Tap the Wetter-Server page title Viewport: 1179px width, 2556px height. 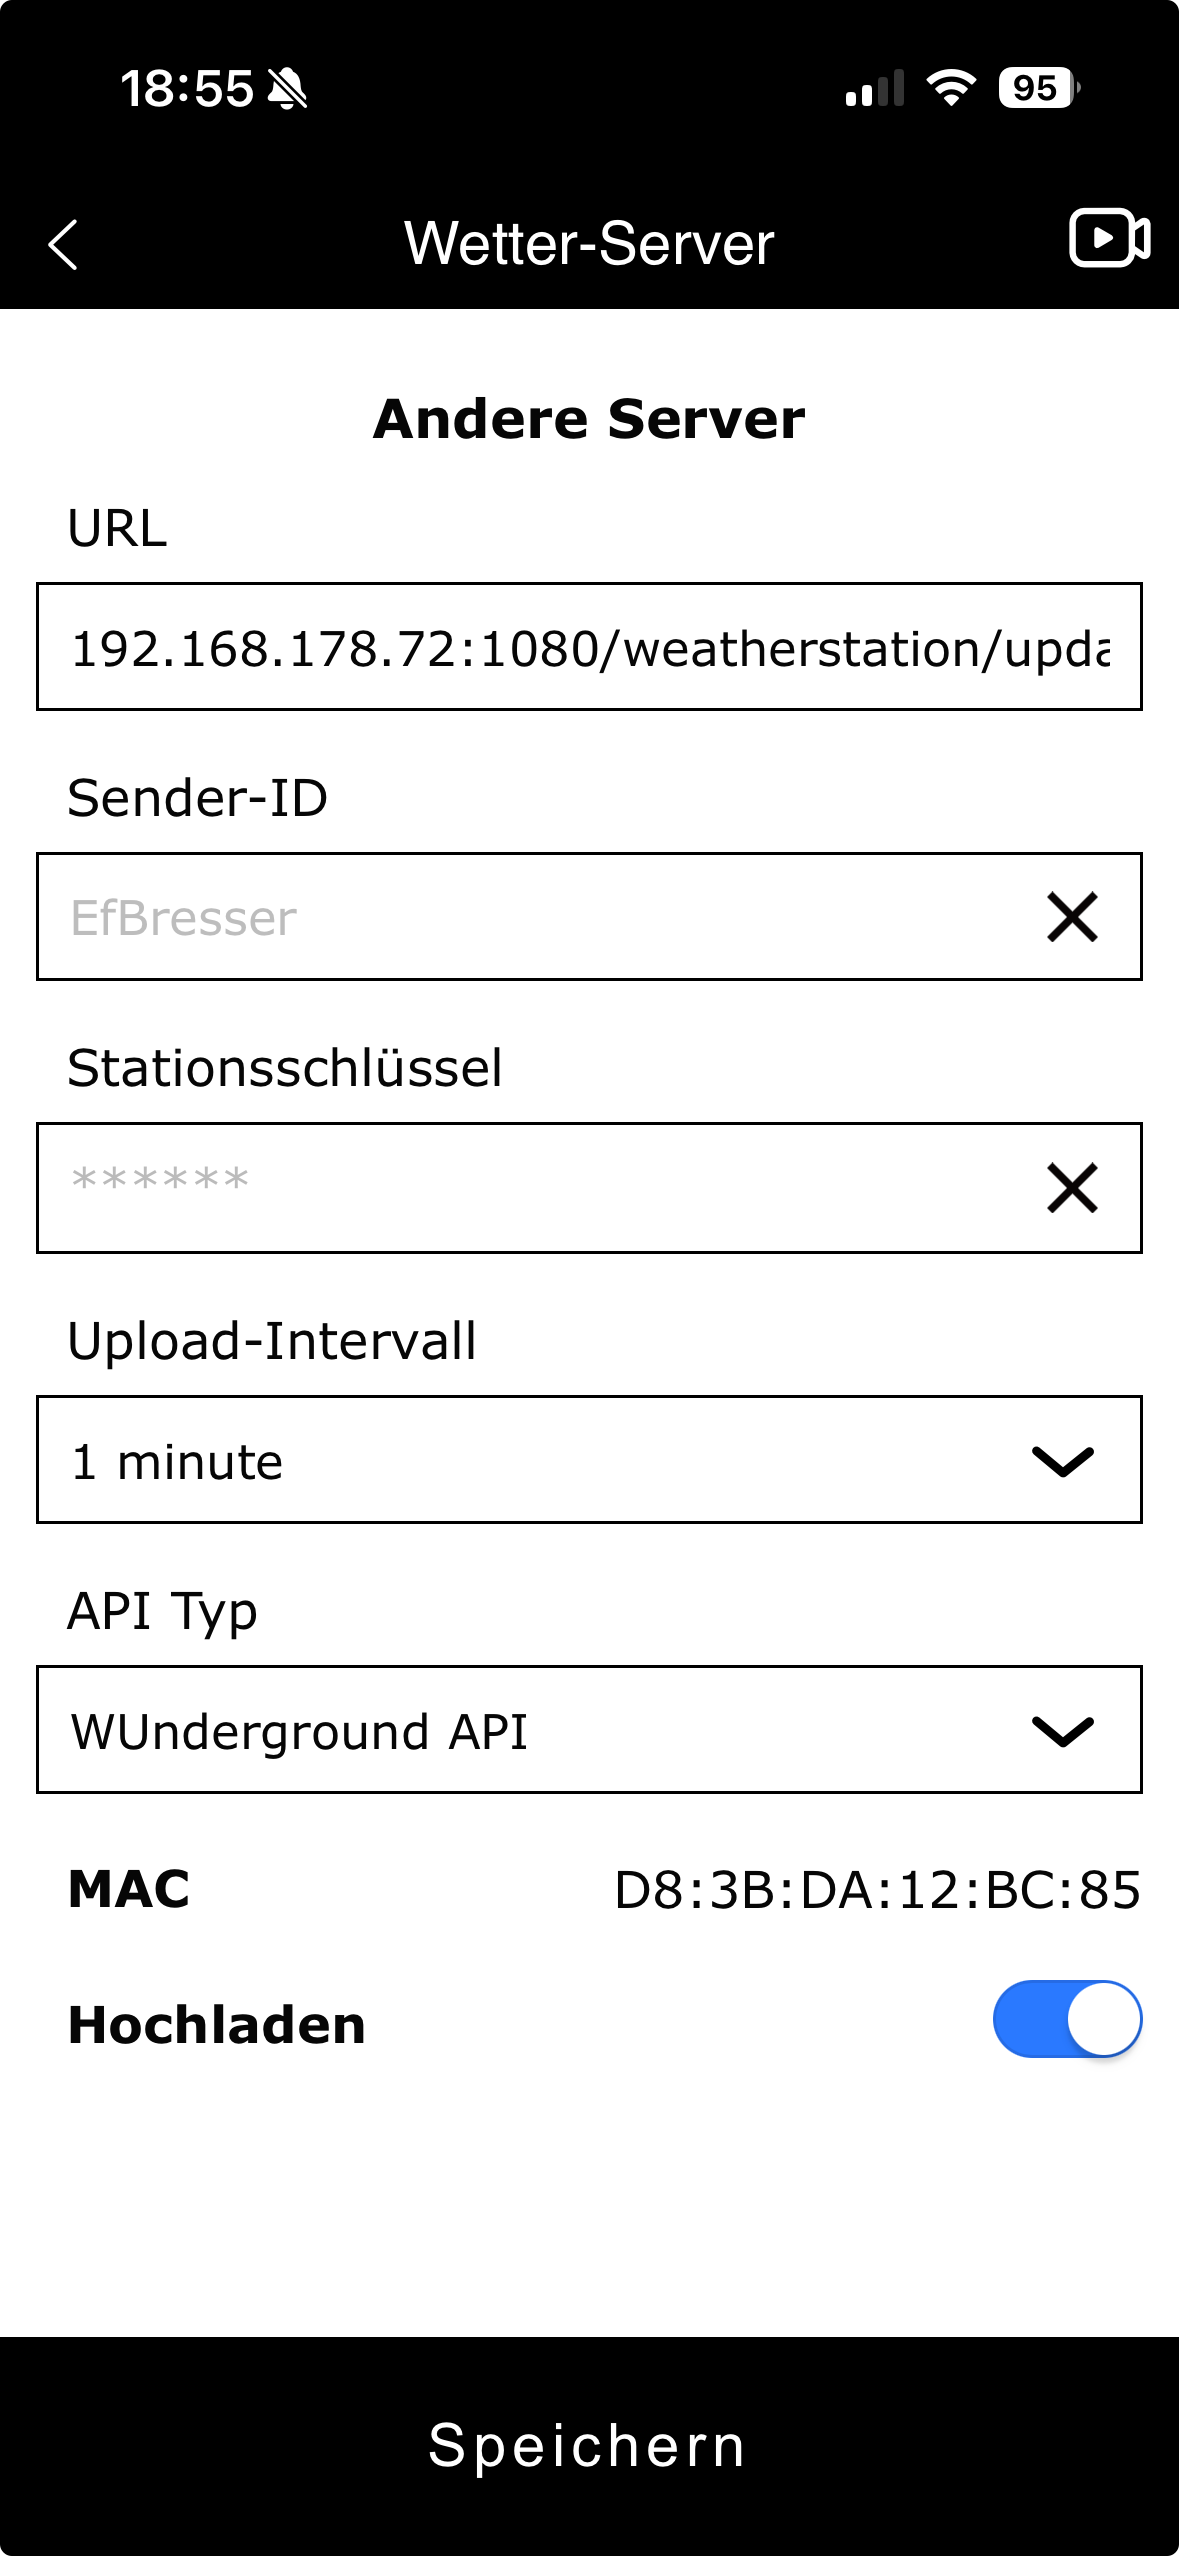pos(589,243)
